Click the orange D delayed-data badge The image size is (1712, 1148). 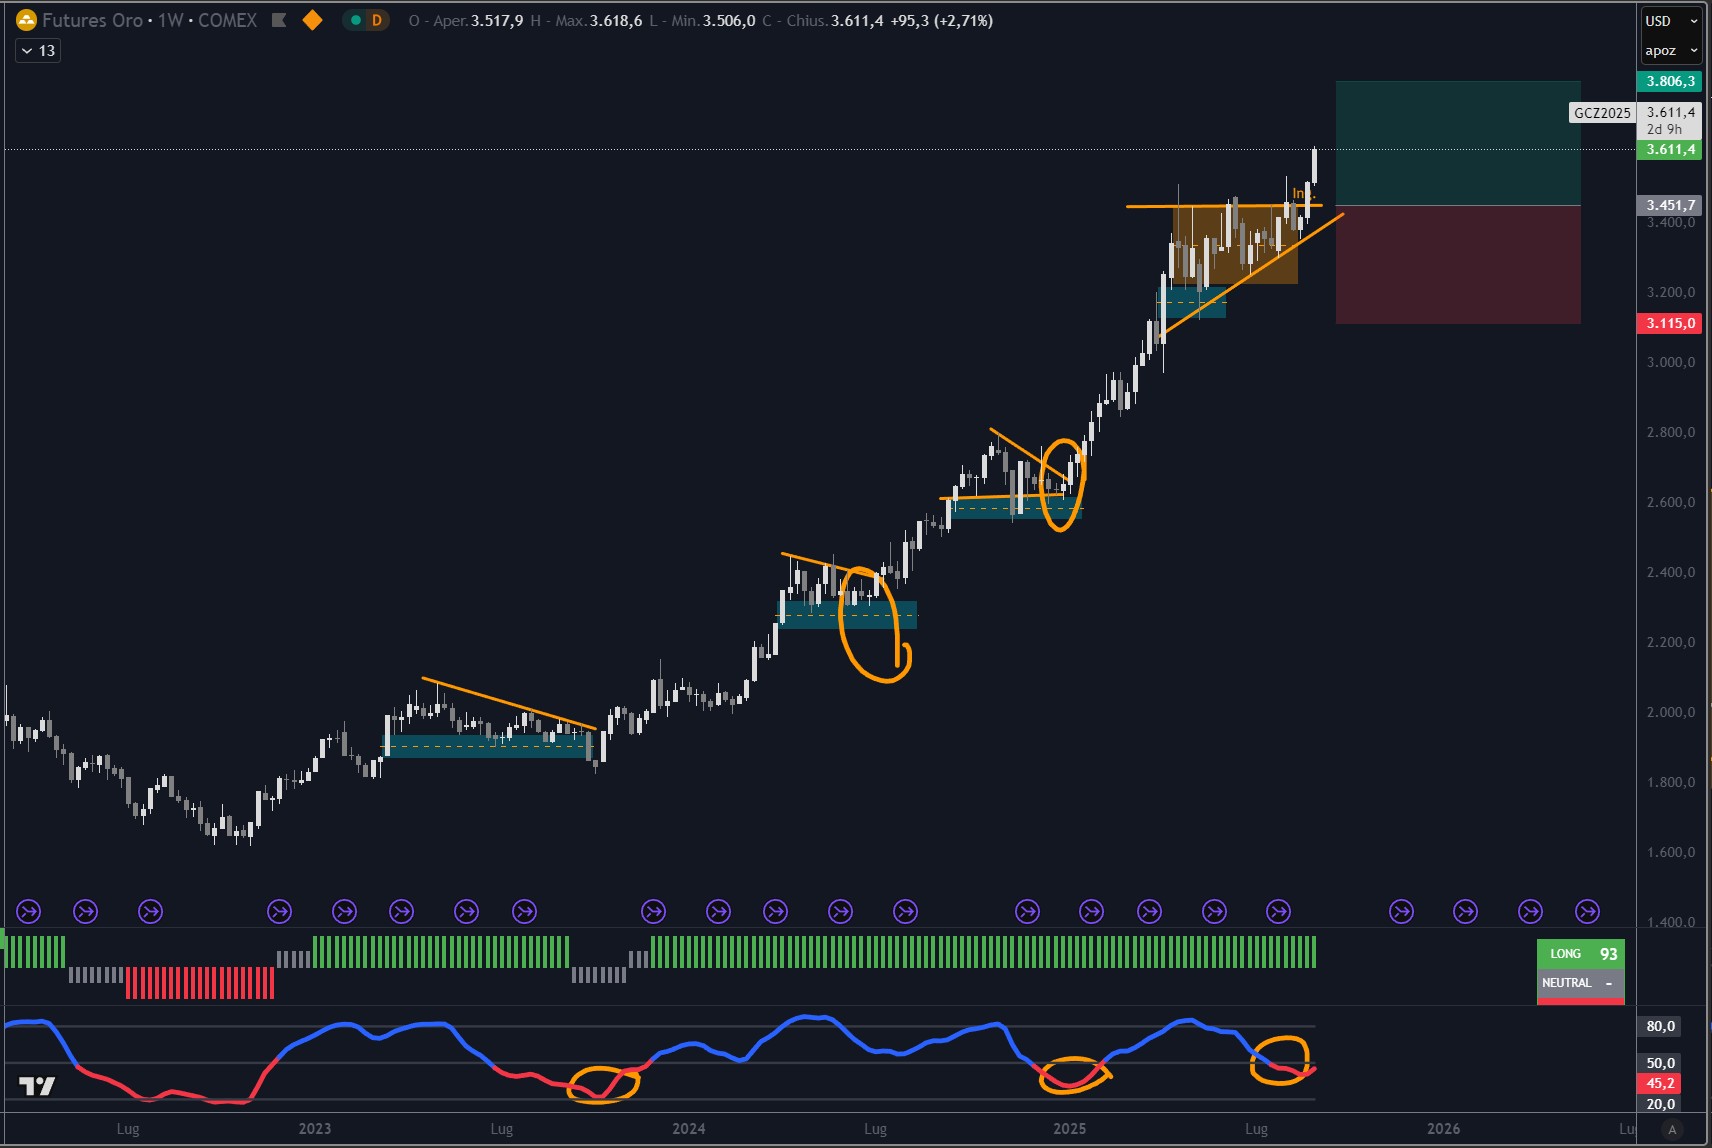point(377,20)
